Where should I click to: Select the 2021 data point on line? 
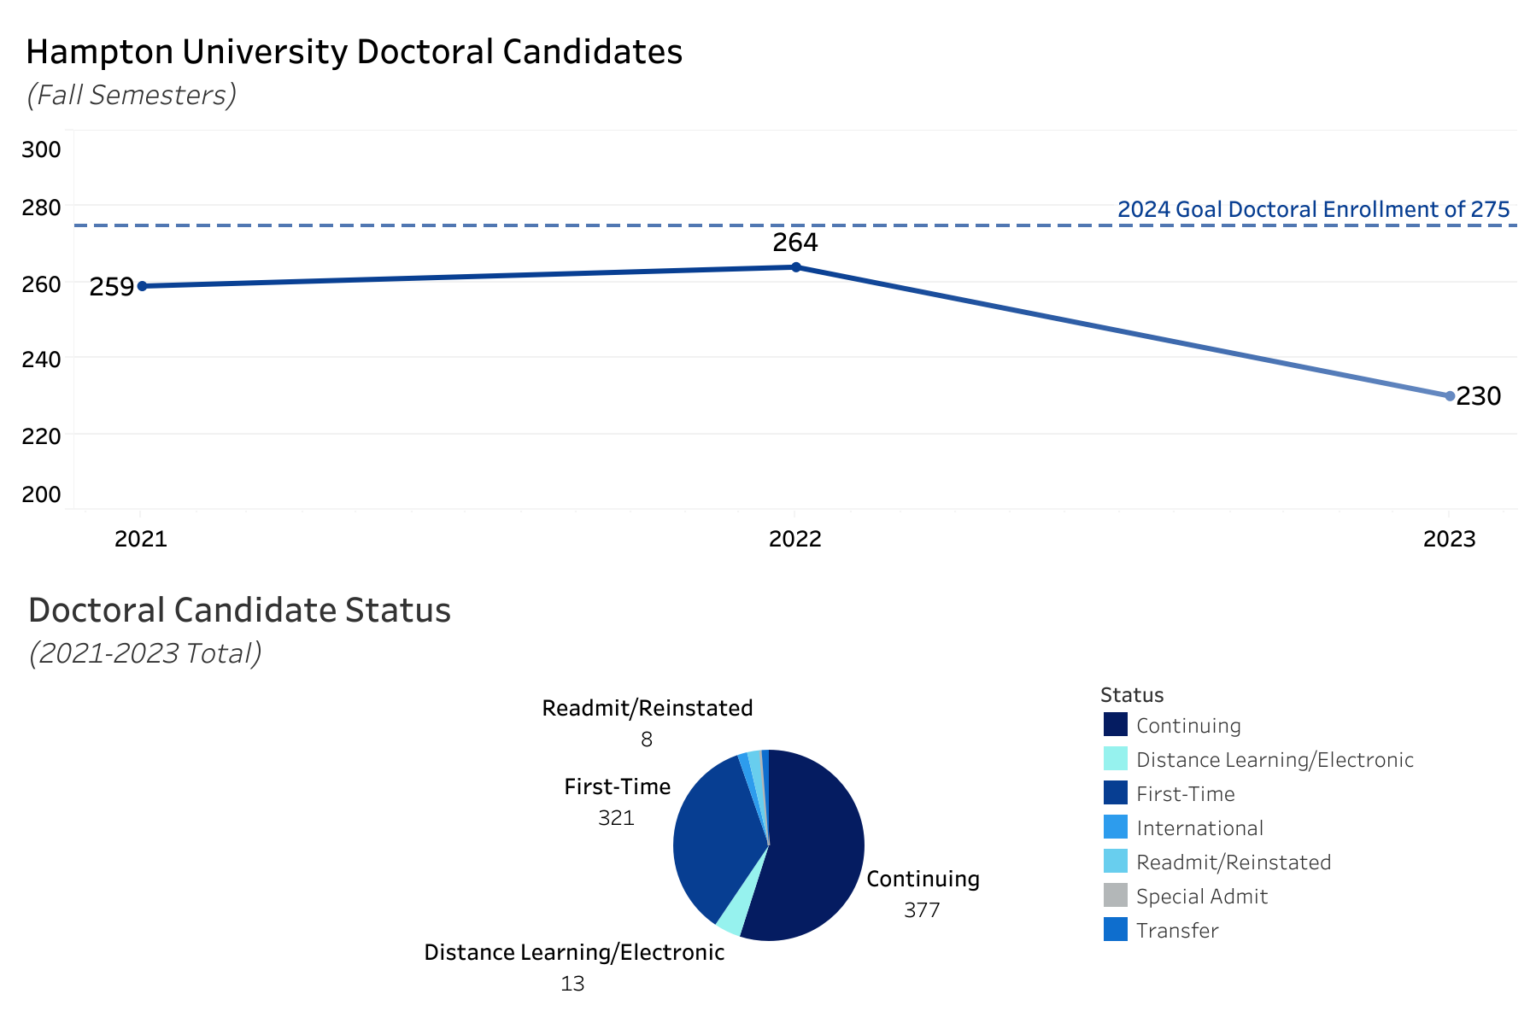pyautogui.click(x=142, y=286)
